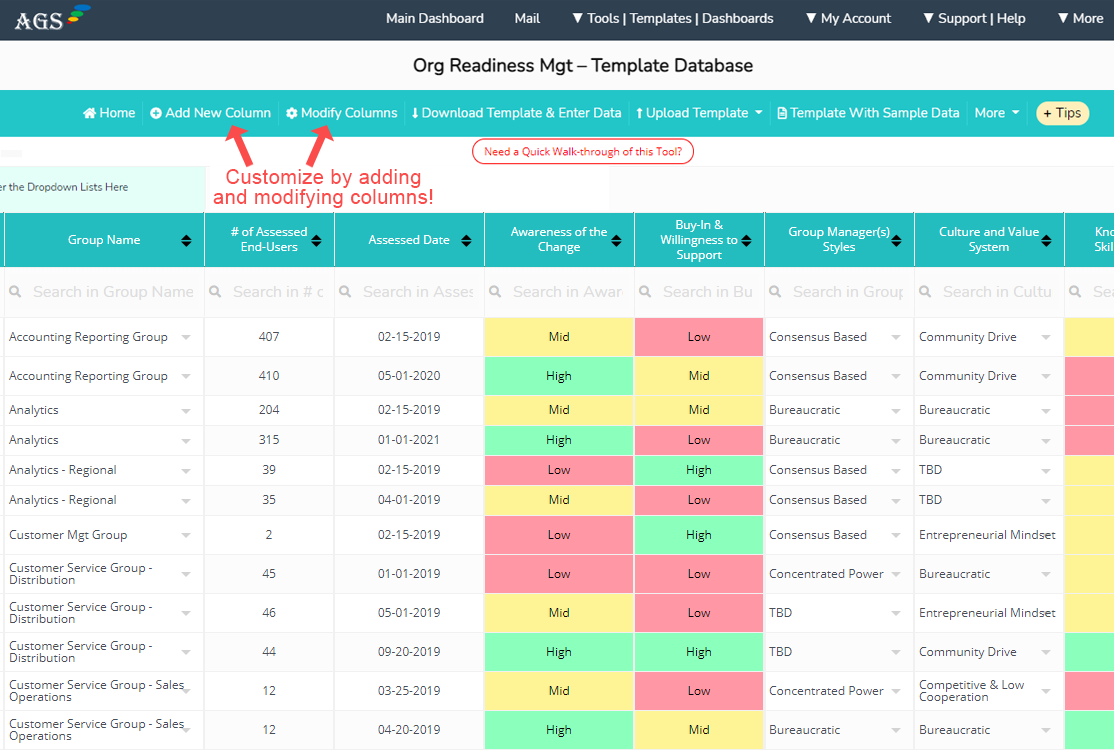Click the + Tips button

pyautogui.click(x=1062, y=113)
